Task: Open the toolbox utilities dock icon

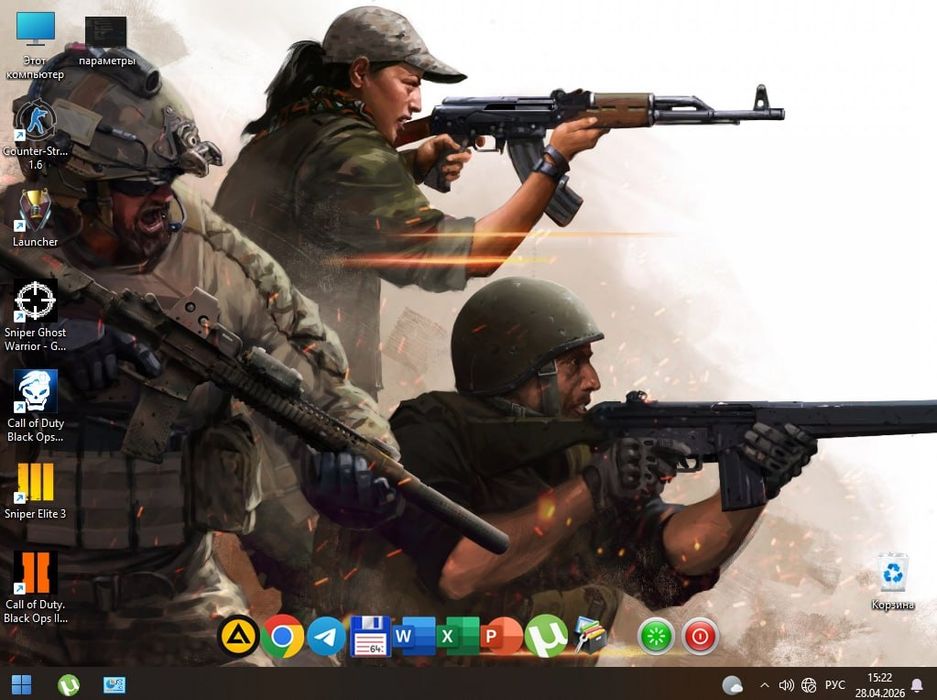Action: (590, 636)
